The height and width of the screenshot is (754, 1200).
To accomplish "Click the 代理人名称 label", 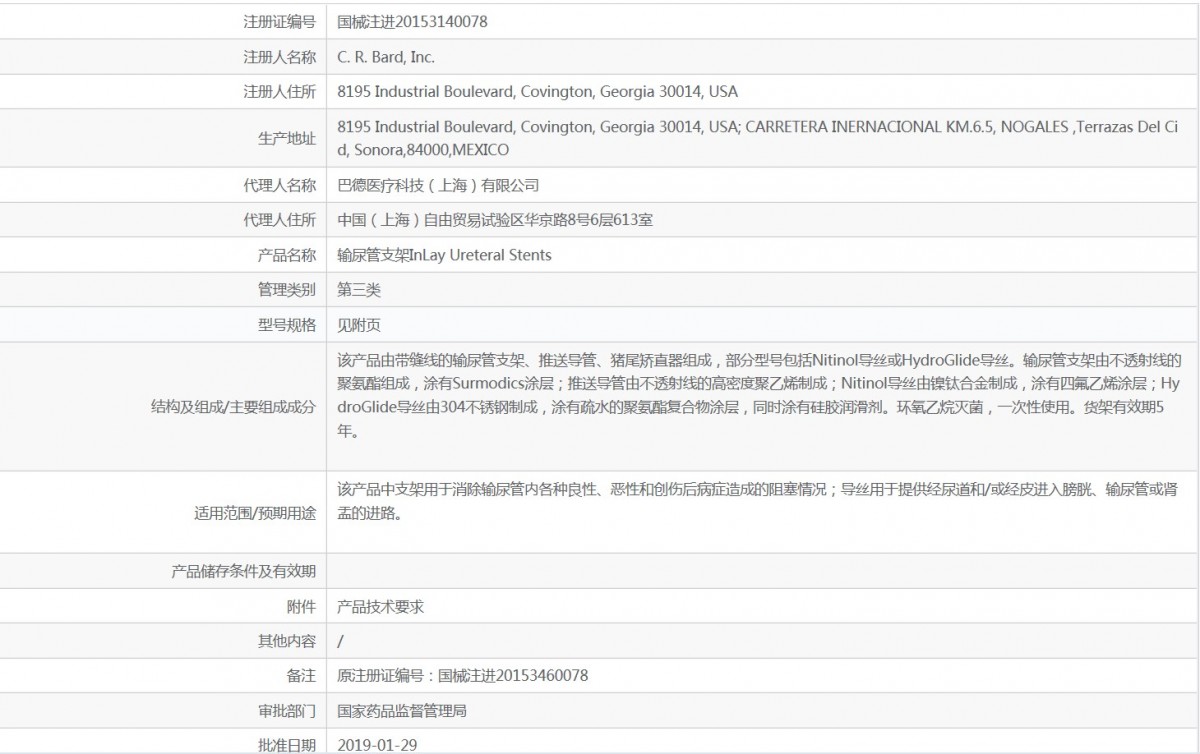I will (279, 185).
